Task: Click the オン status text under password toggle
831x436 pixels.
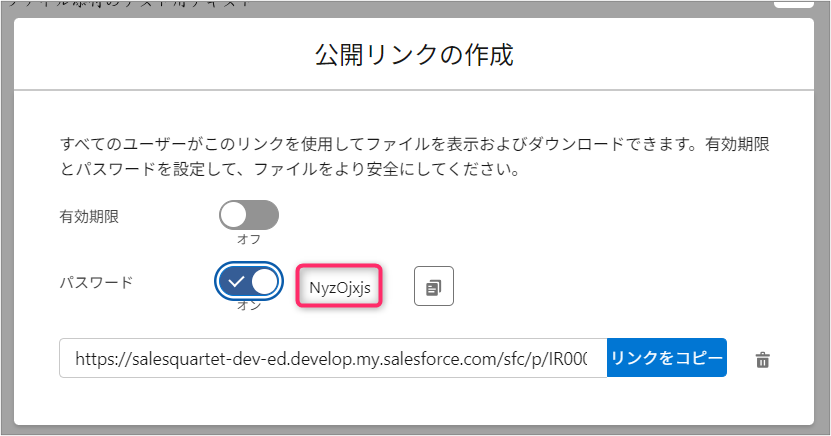Action: pos(248,306)
